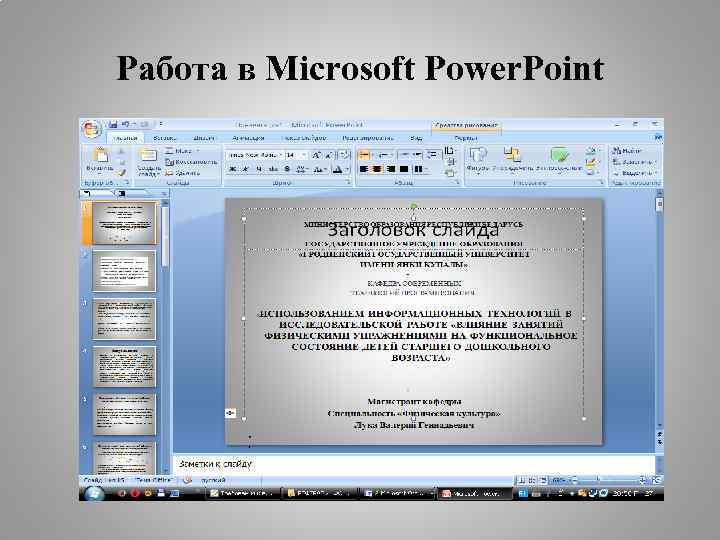This screenshot has height=540, width=720.
Task: Toggle bulleted list in Paragraph group
Action: 366,155
